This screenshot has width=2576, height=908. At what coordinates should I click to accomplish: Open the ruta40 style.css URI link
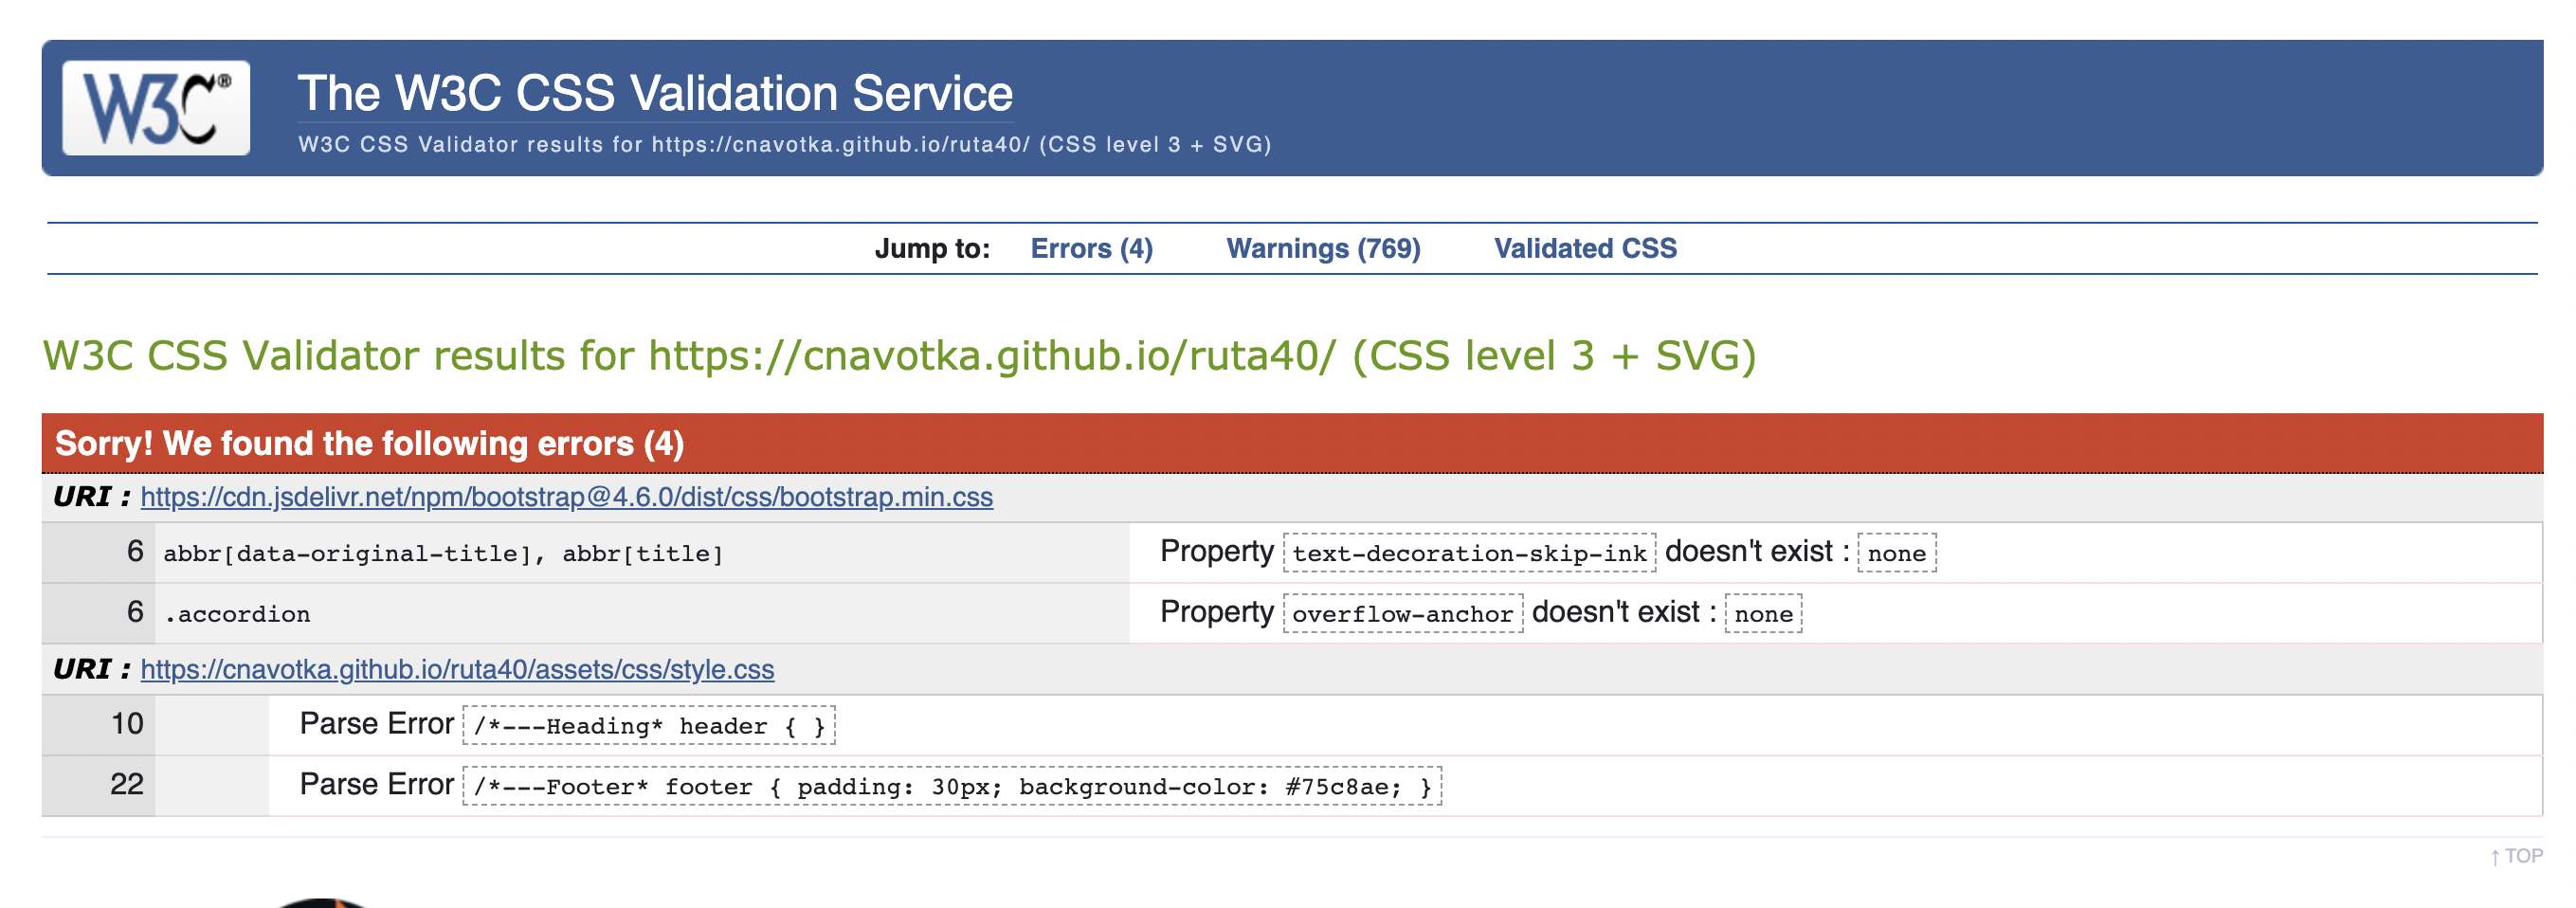coord(457,669)
